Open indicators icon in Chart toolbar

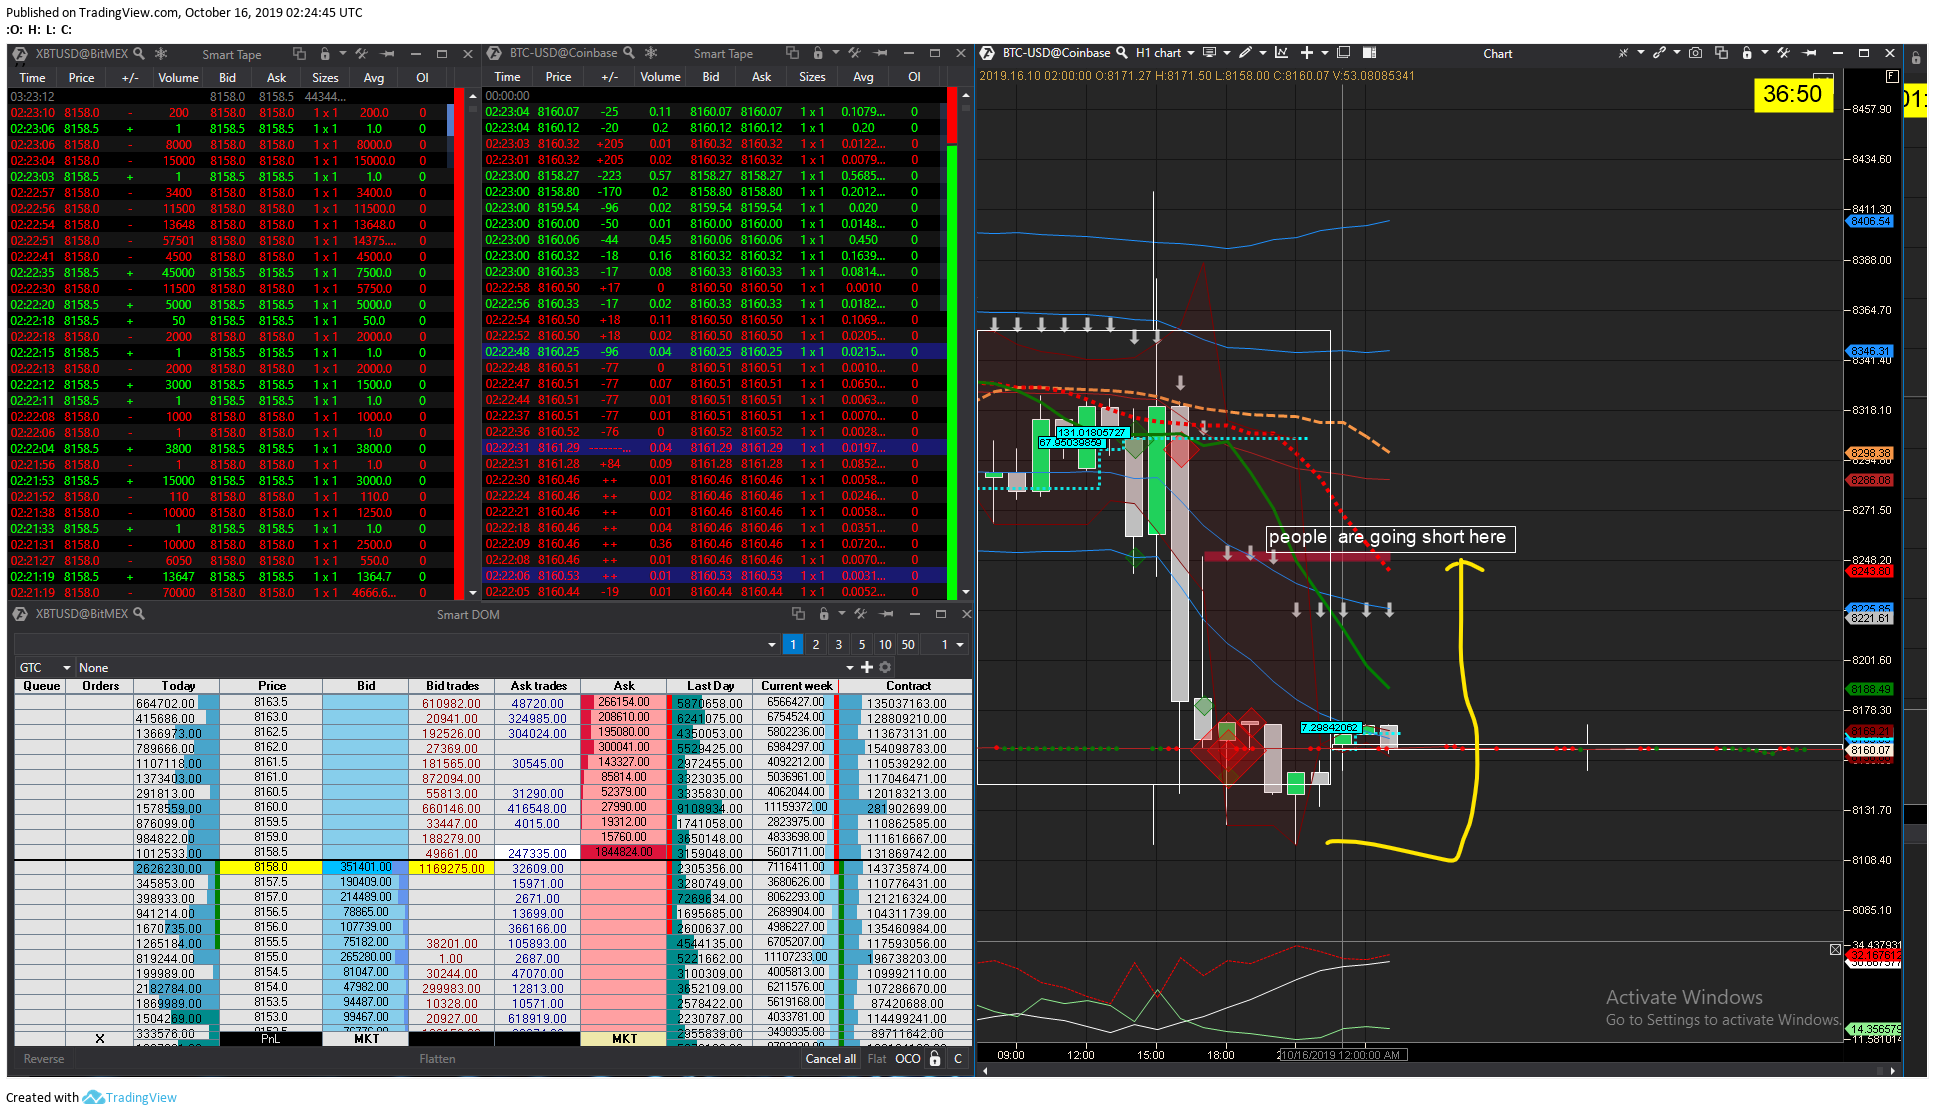pos(1281,53)
